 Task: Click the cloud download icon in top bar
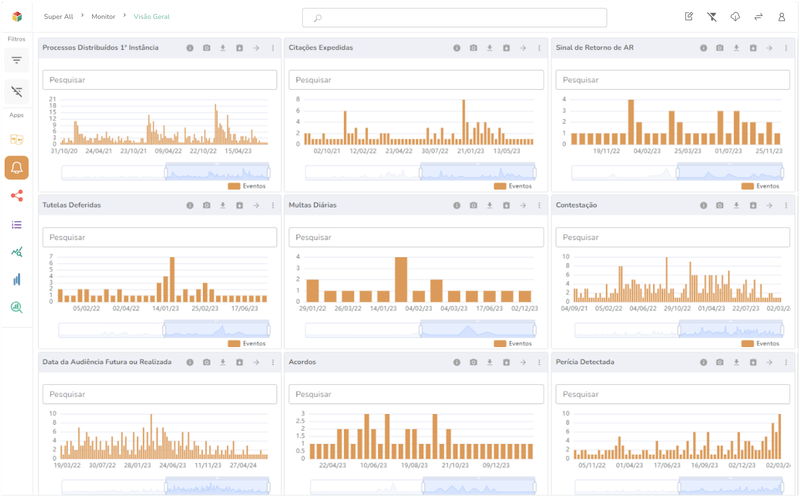[735, 17]
